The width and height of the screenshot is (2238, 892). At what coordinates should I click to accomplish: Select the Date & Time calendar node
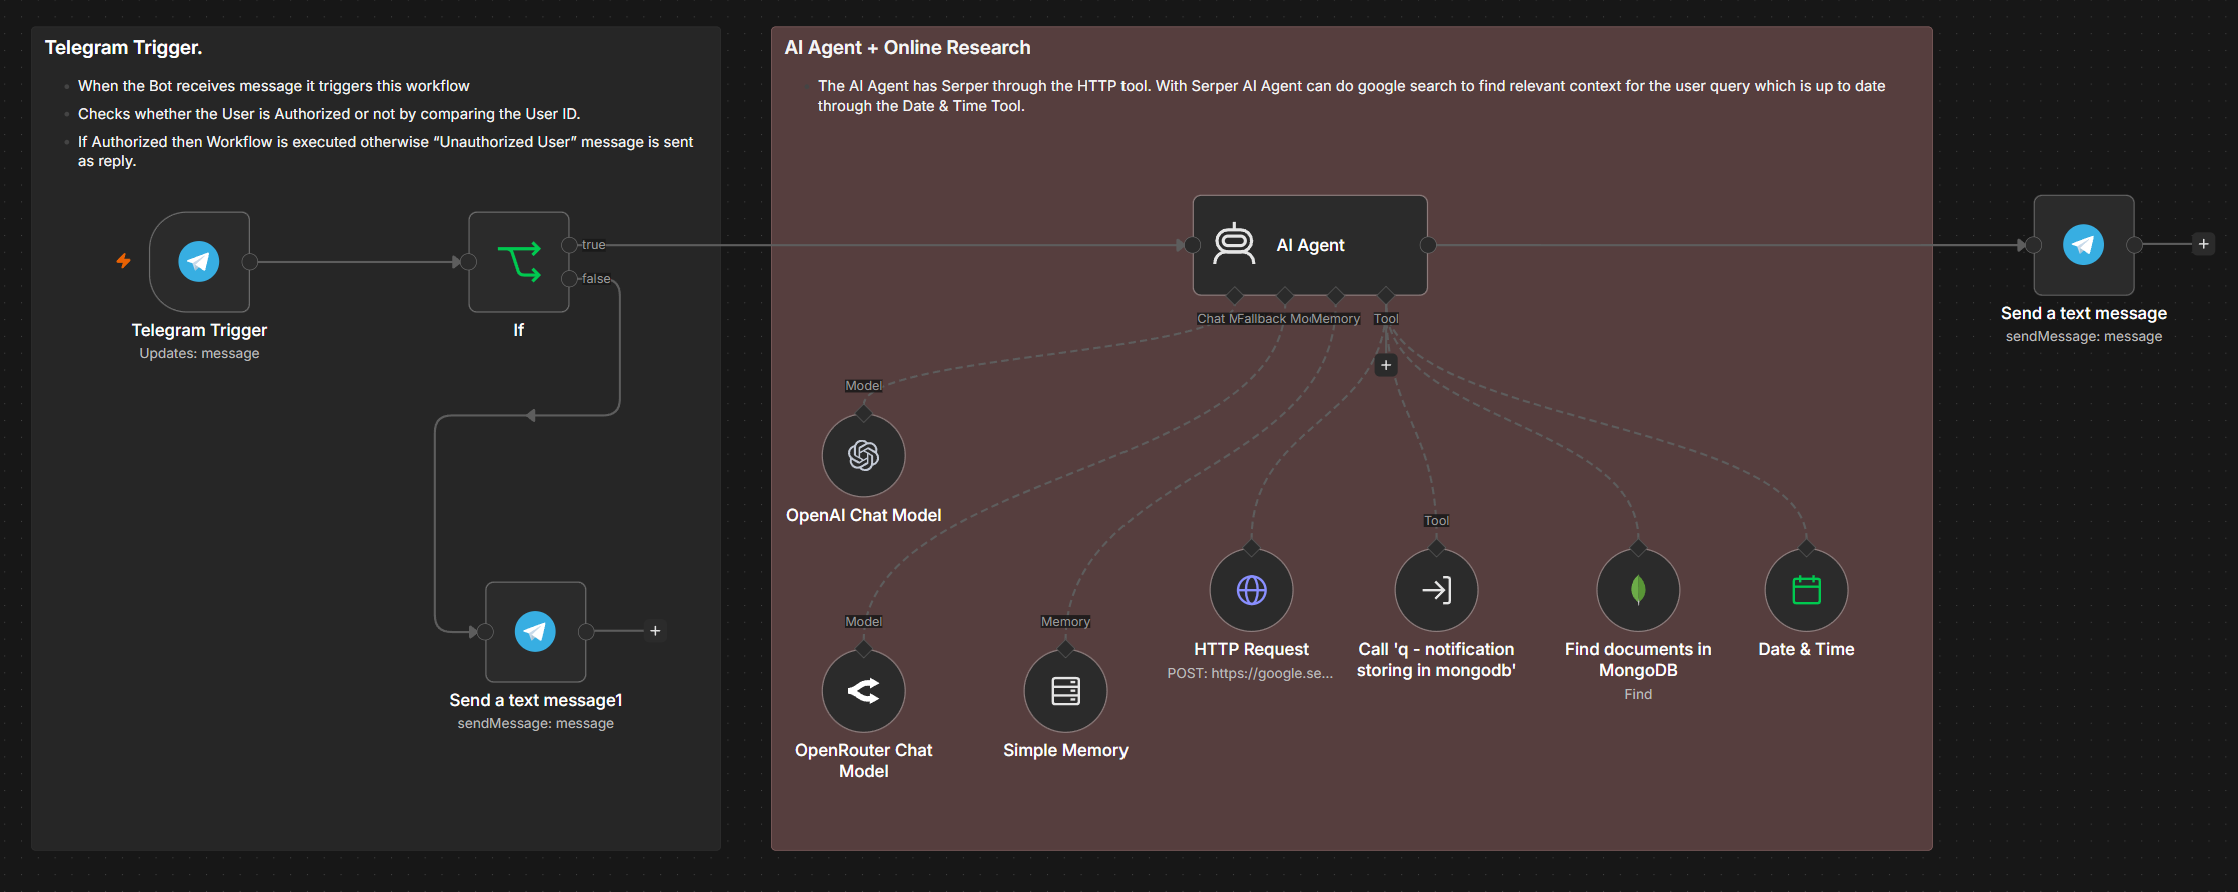[x=1807, y=590]
